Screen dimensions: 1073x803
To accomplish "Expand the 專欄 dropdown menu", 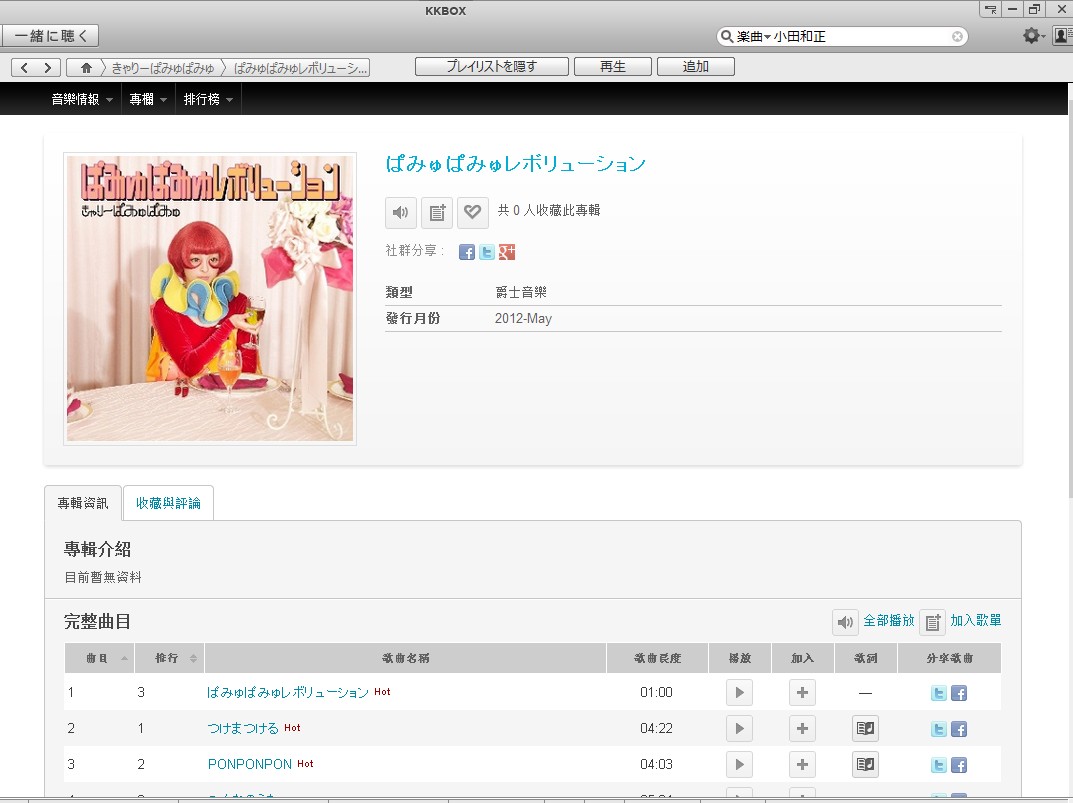I will tap(148, 99).
